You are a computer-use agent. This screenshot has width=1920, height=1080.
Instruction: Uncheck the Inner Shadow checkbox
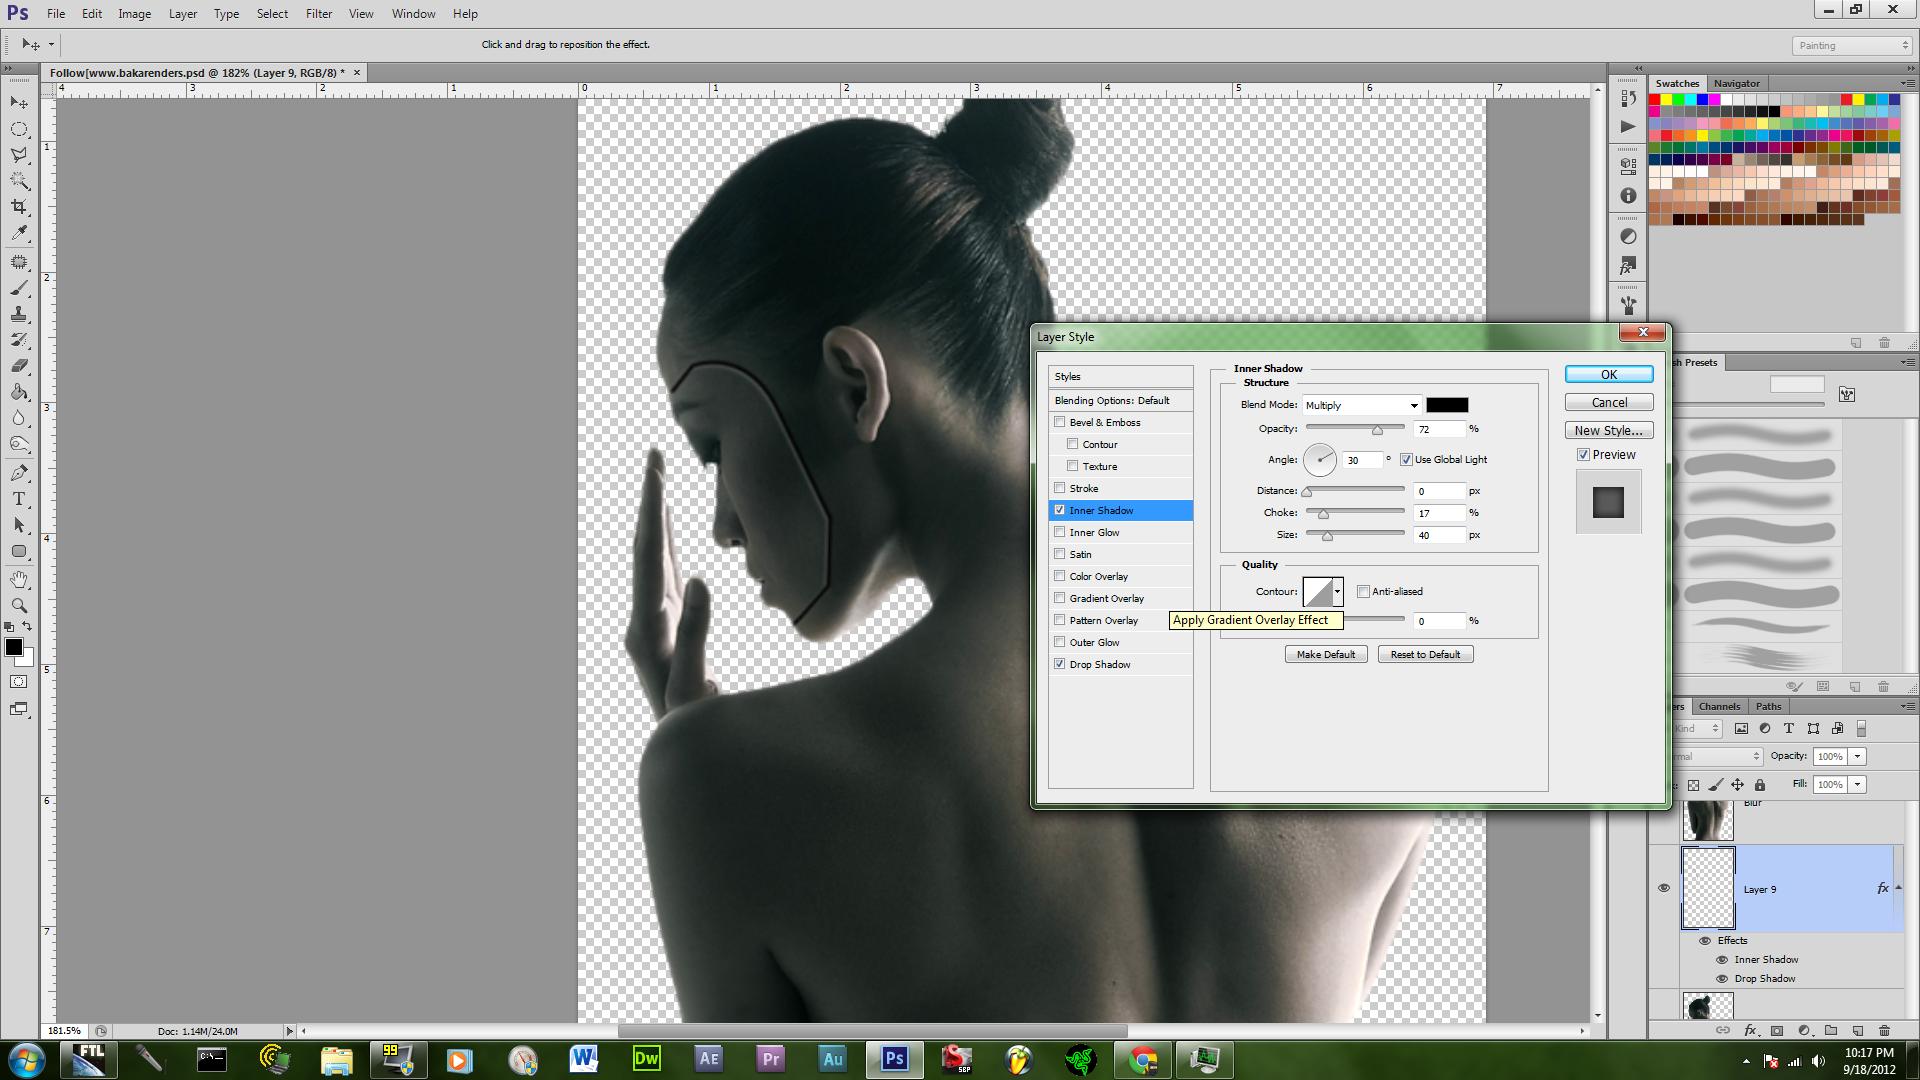1060,510
